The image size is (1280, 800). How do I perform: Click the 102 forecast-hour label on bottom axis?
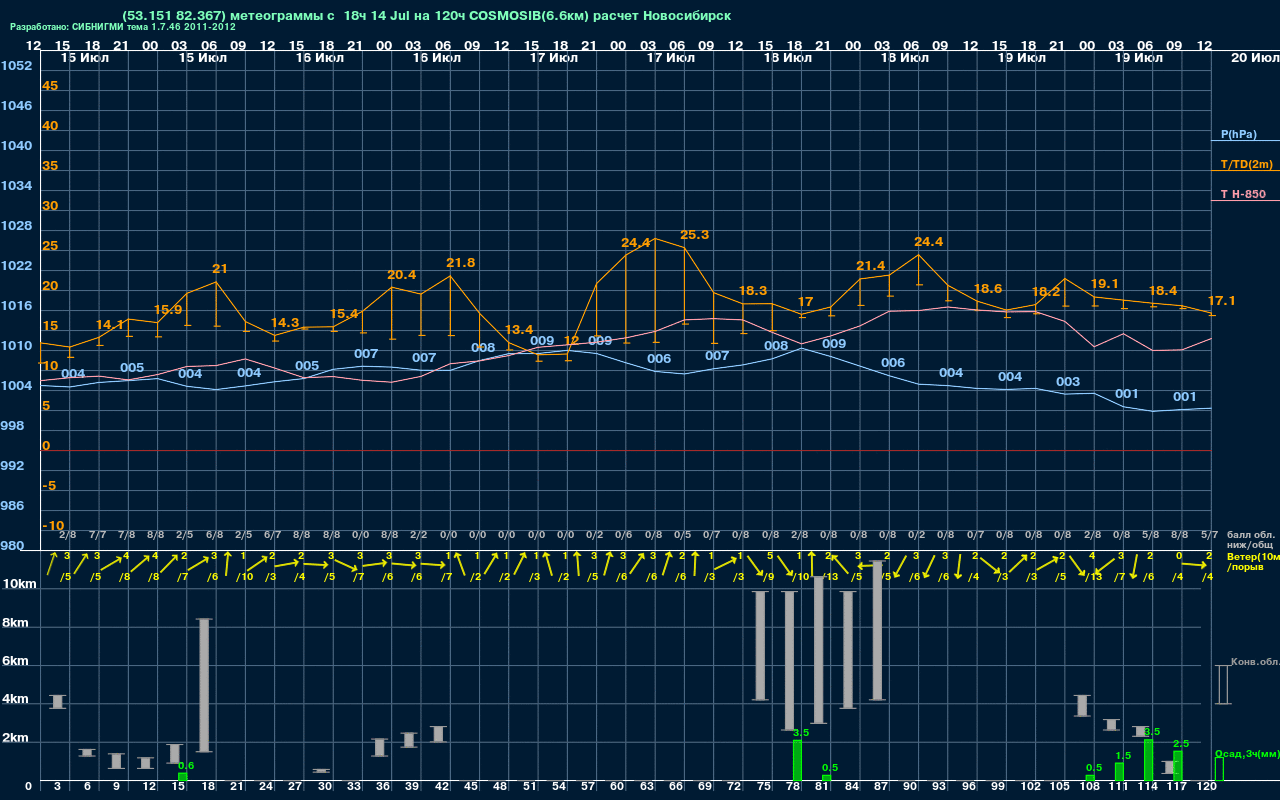point(1032,787)
